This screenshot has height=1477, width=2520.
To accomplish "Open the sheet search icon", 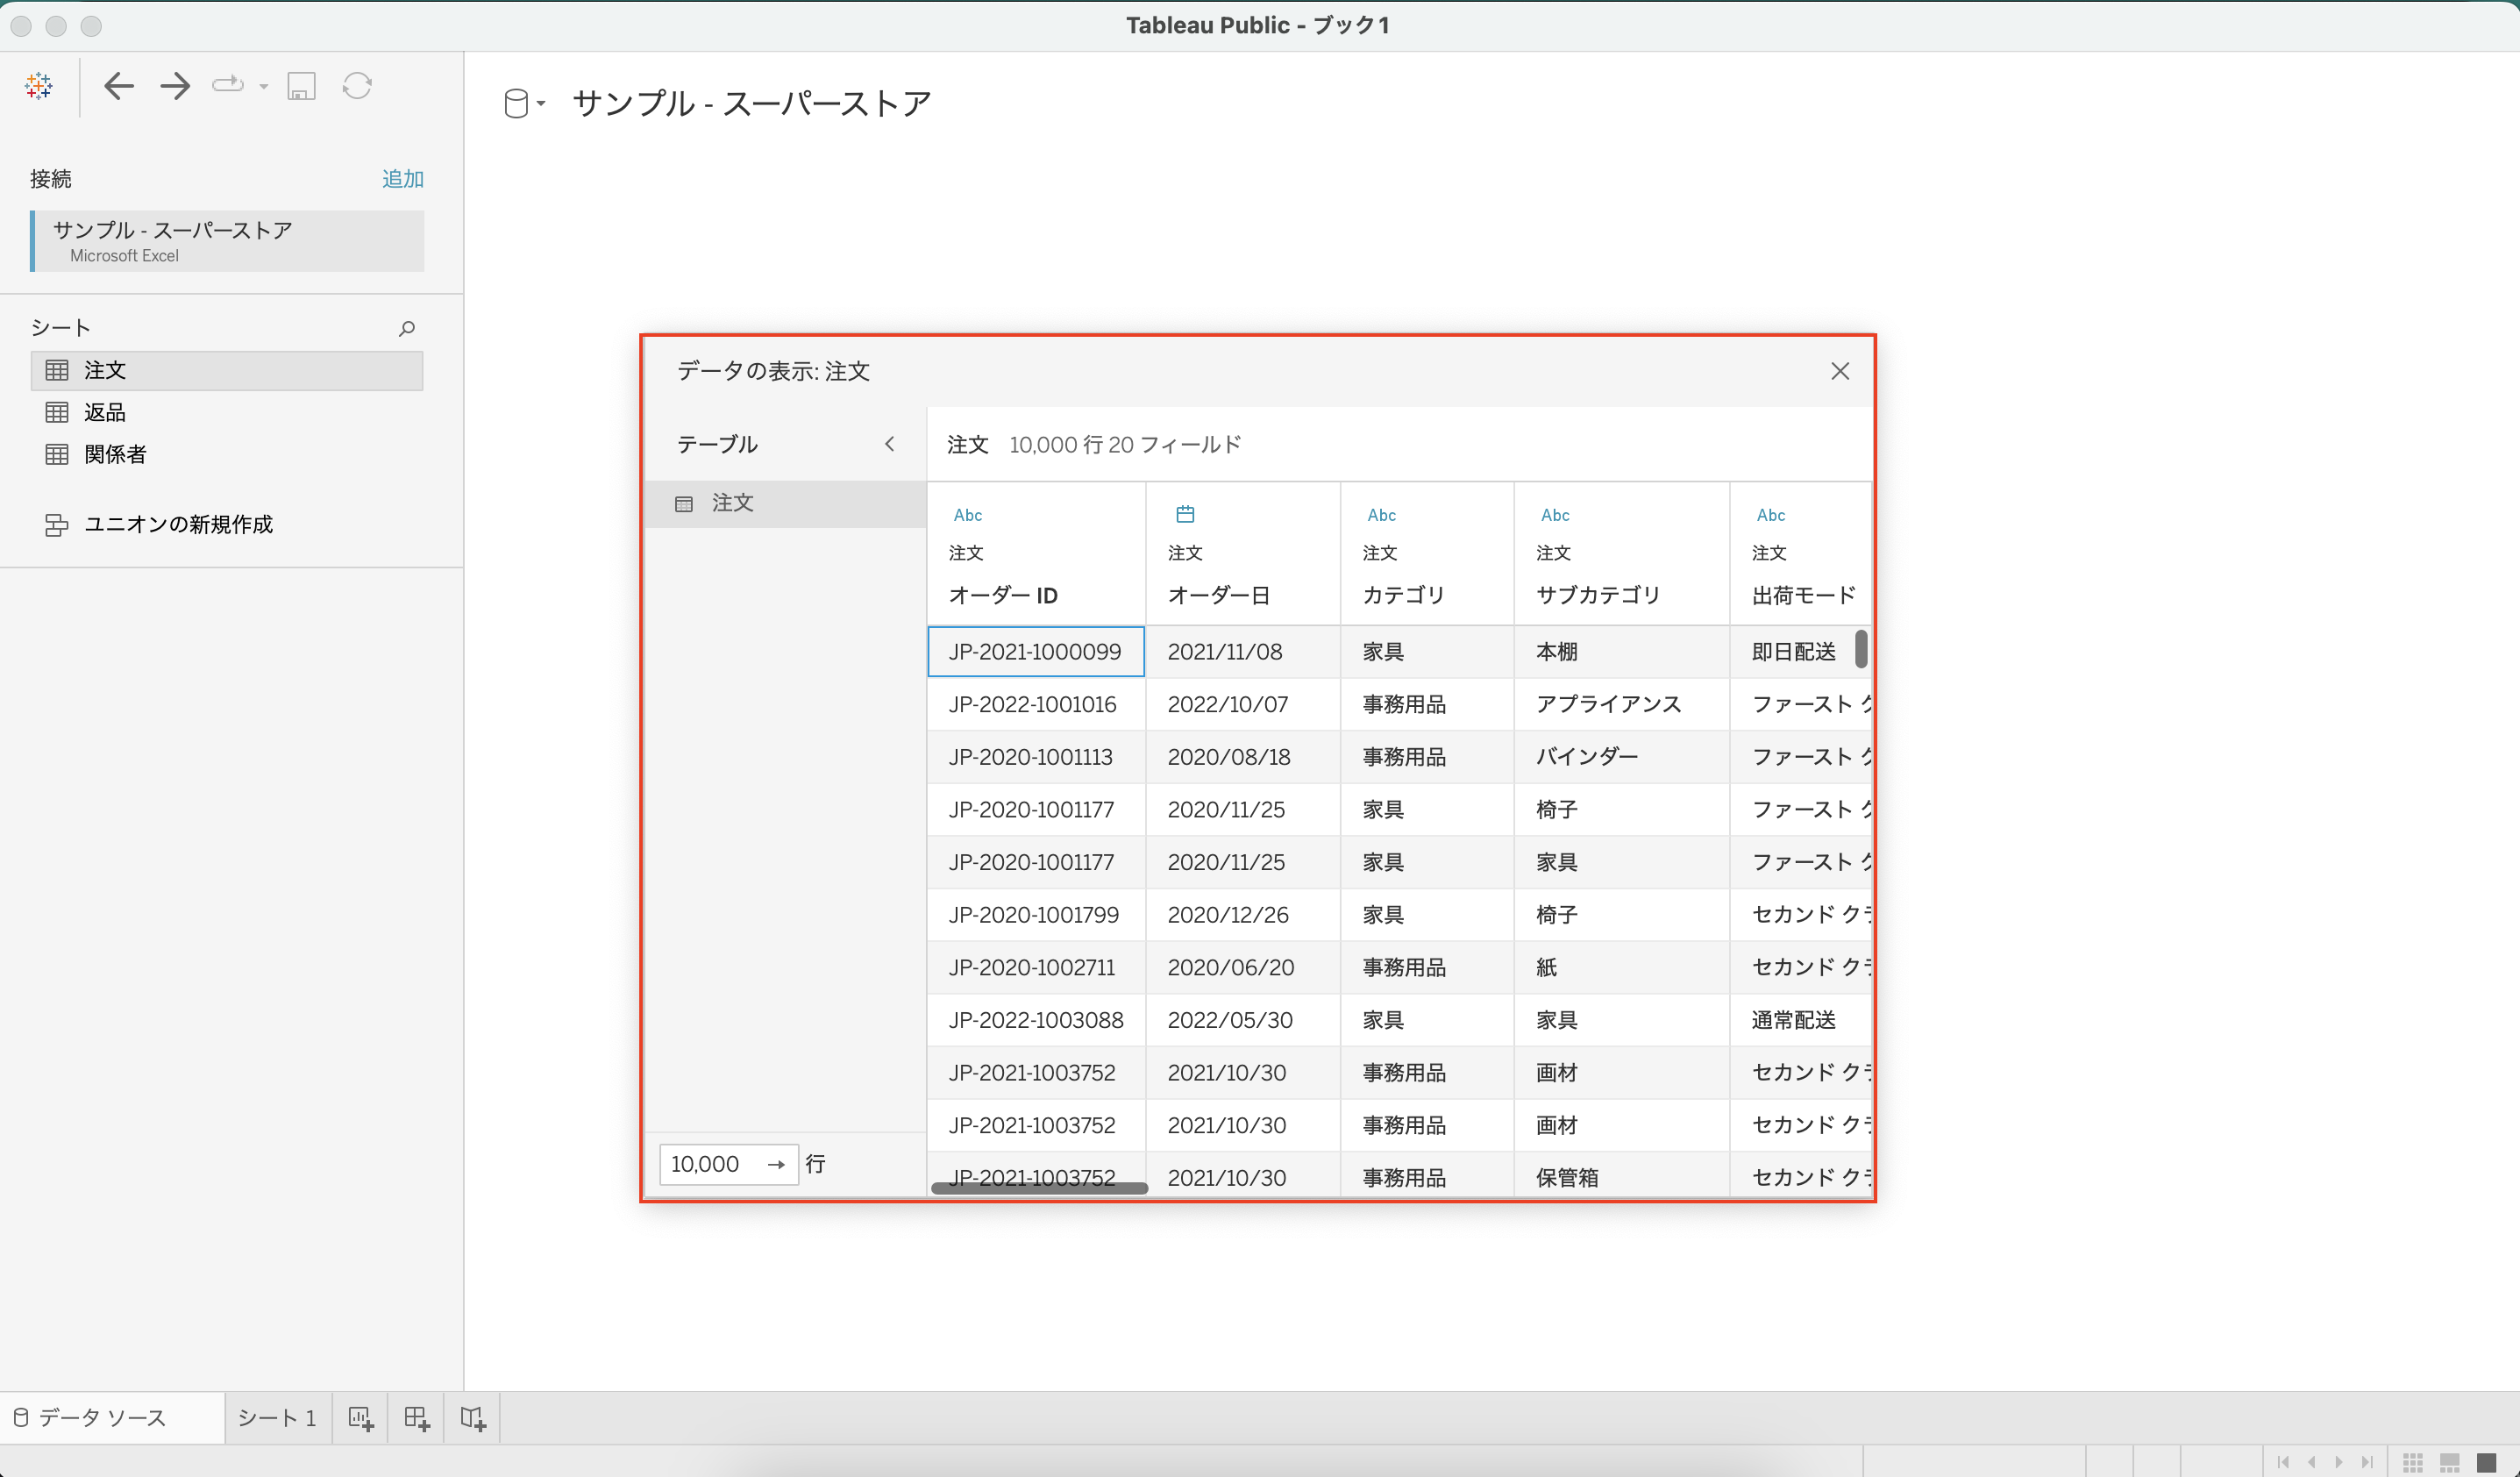I will [x=406, y=328].
